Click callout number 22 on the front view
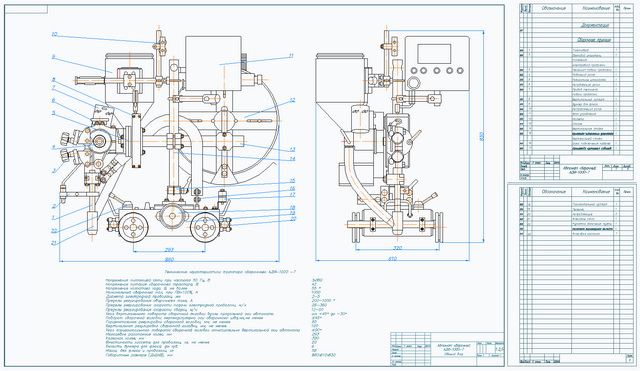640x371 pixels. tap(53, 231)
